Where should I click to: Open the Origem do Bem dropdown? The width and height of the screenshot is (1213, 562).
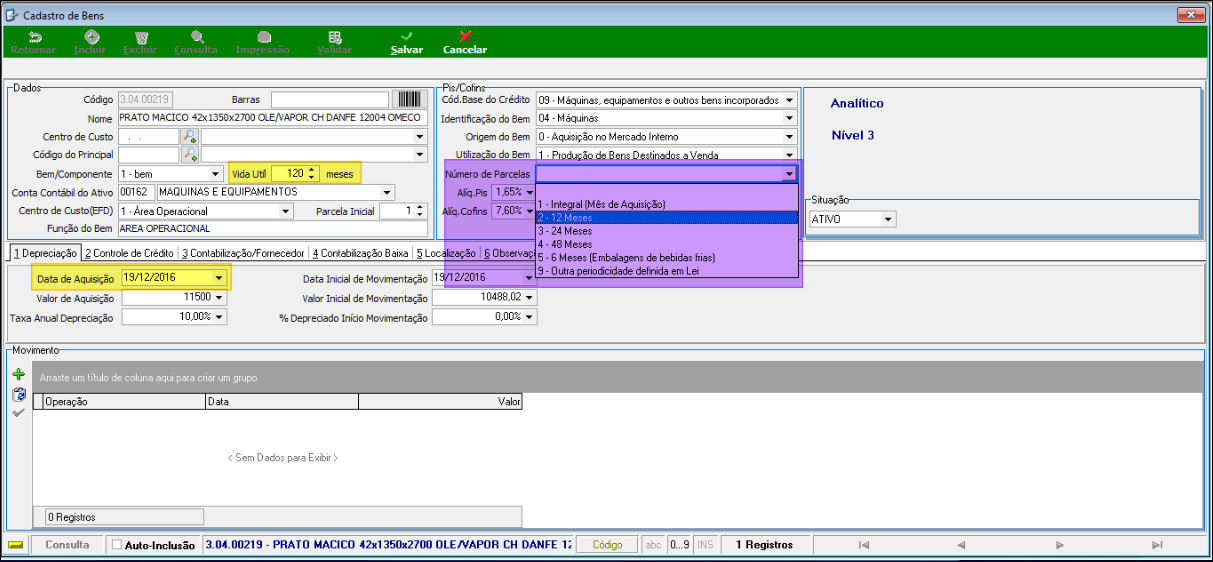[x=789, y=136]
